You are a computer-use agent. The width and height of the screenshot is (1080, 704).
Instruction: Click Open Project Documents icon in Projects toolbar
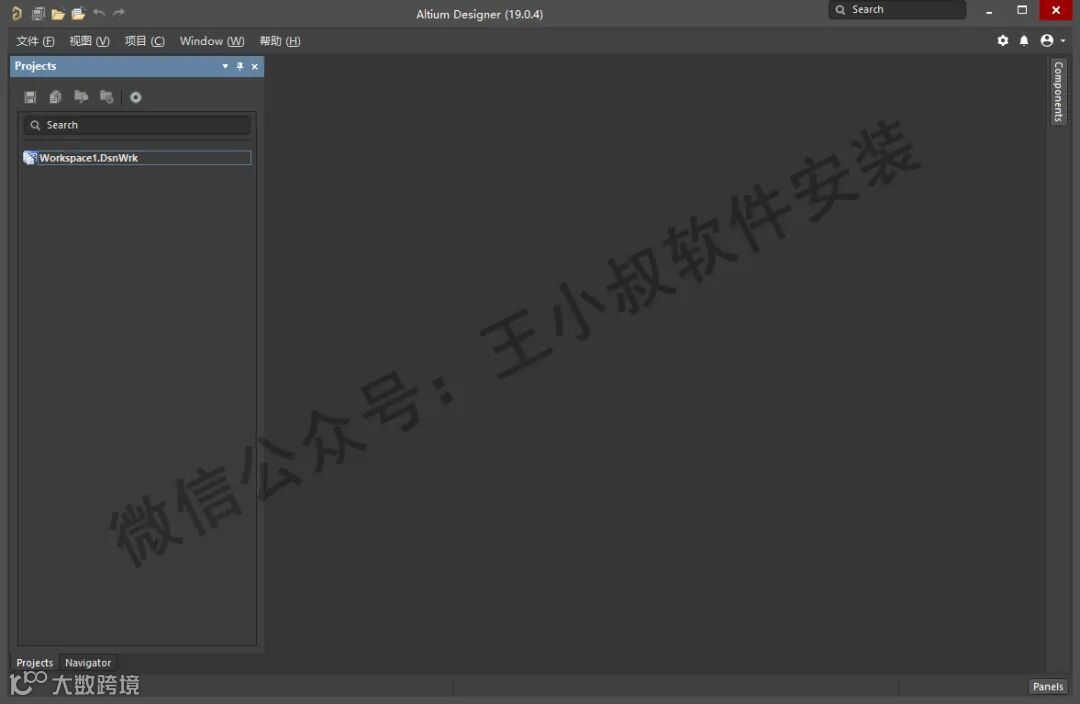tap(107, 97)
